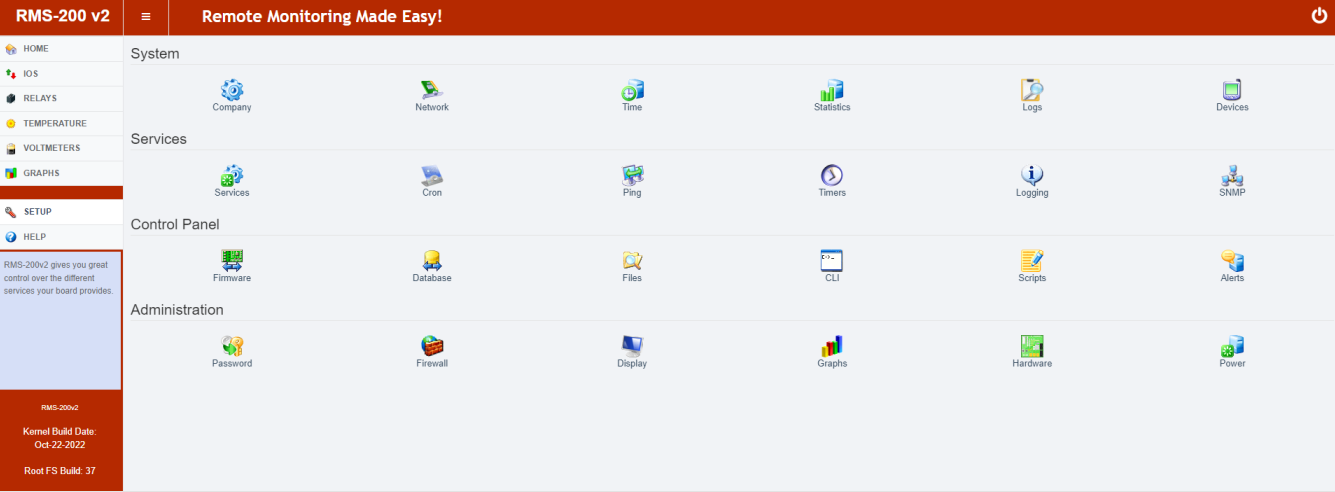Click the RMS-200 v2 title logo

[x=62, y=17]
